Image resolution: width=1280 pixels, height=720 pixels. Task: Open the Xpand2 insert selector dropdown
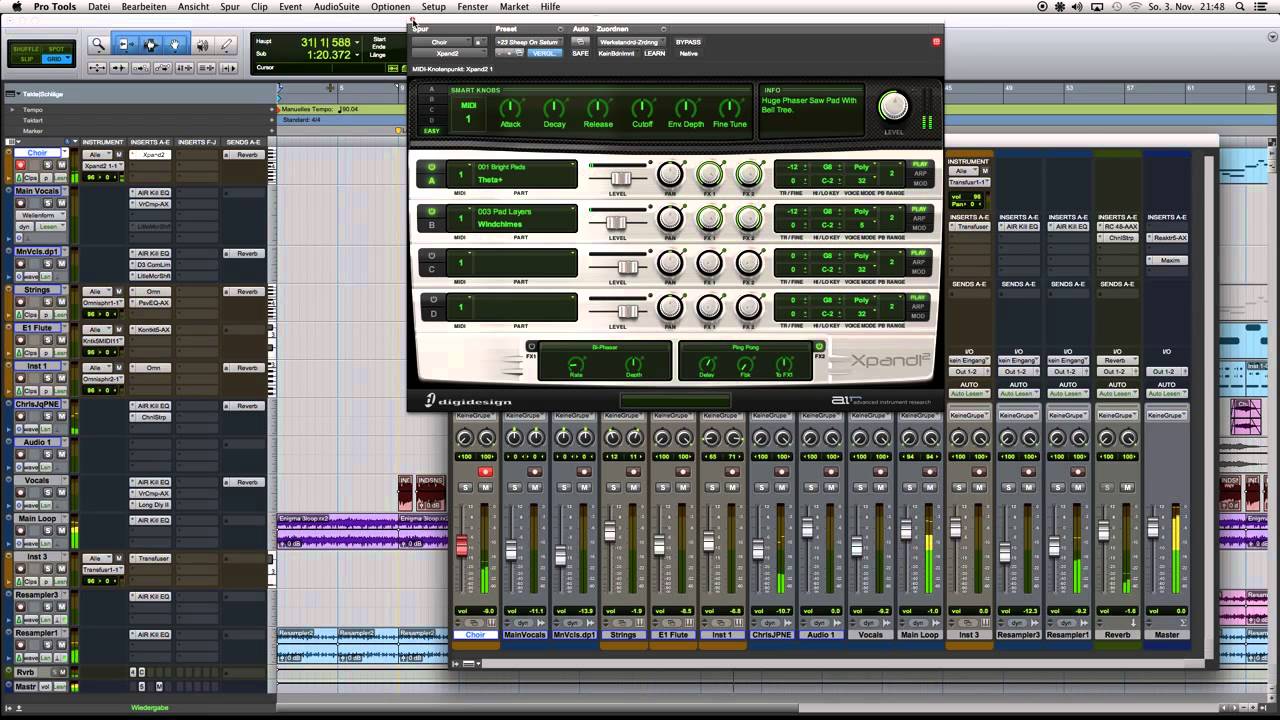(x=449, y=53)
